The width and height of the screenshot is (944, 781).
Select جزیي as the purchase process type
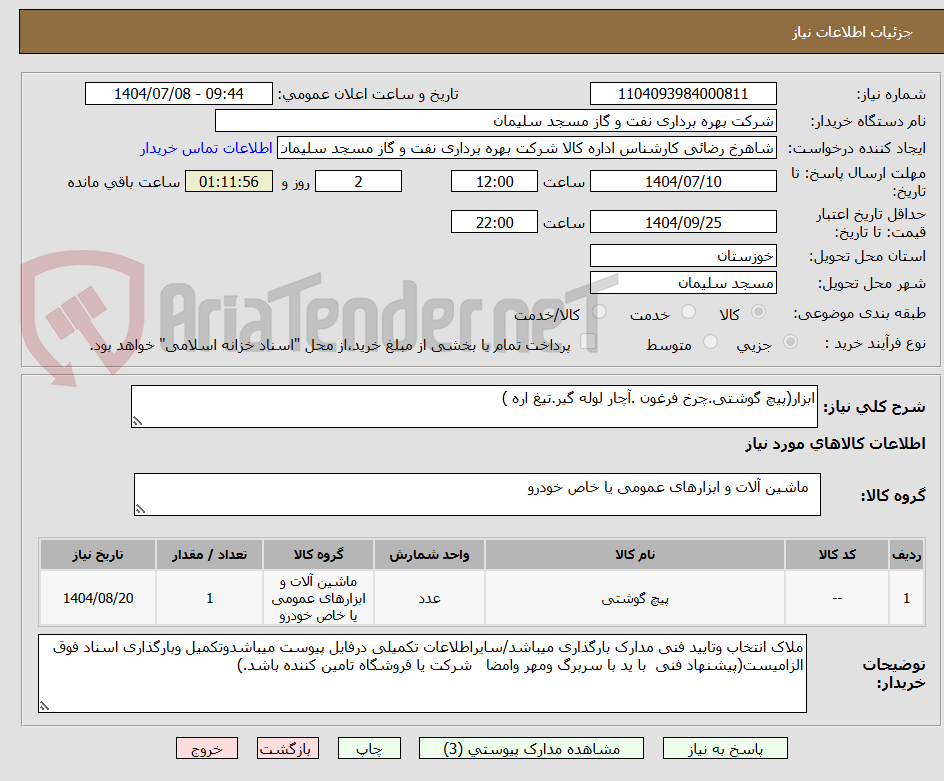click(x=789, y=341)
